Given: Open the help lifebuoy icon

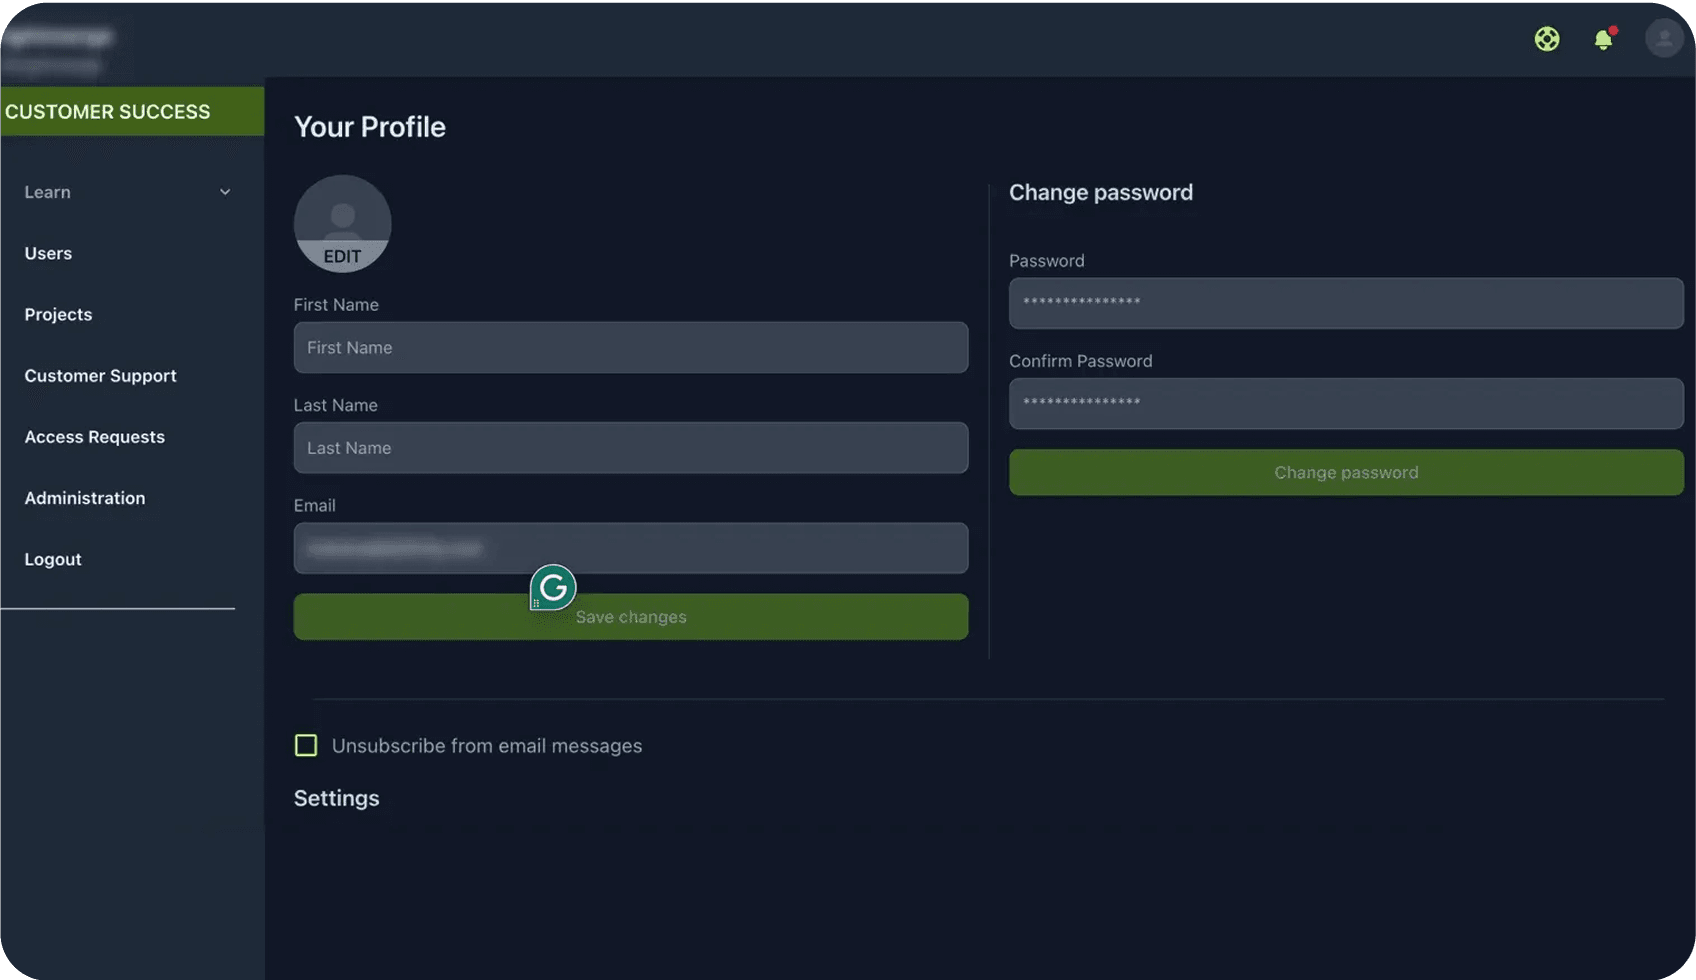Looking at the screenshot, I should [x=1546, y=39].
